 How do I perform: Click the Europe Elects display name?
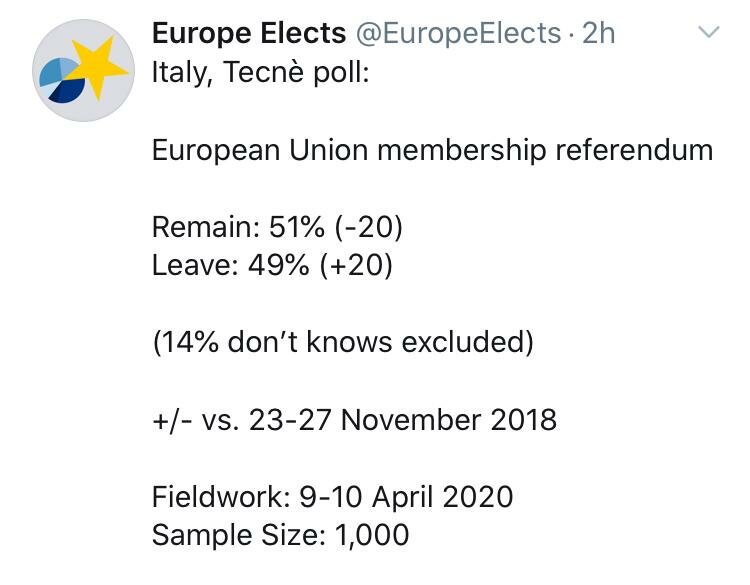tap(248, 33)
